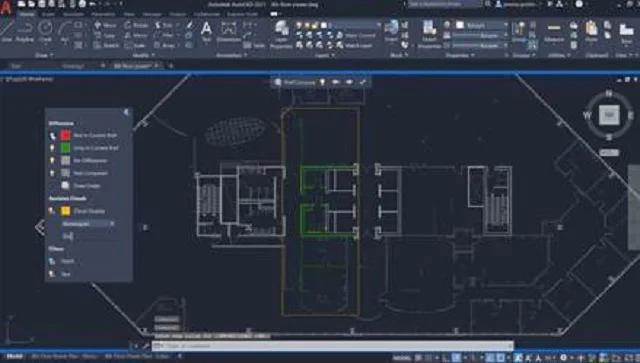Viewport: 640px width, 363px height.
Task: Toggle Revision Clouds display bulb
Action: click(x=52, y=211)
